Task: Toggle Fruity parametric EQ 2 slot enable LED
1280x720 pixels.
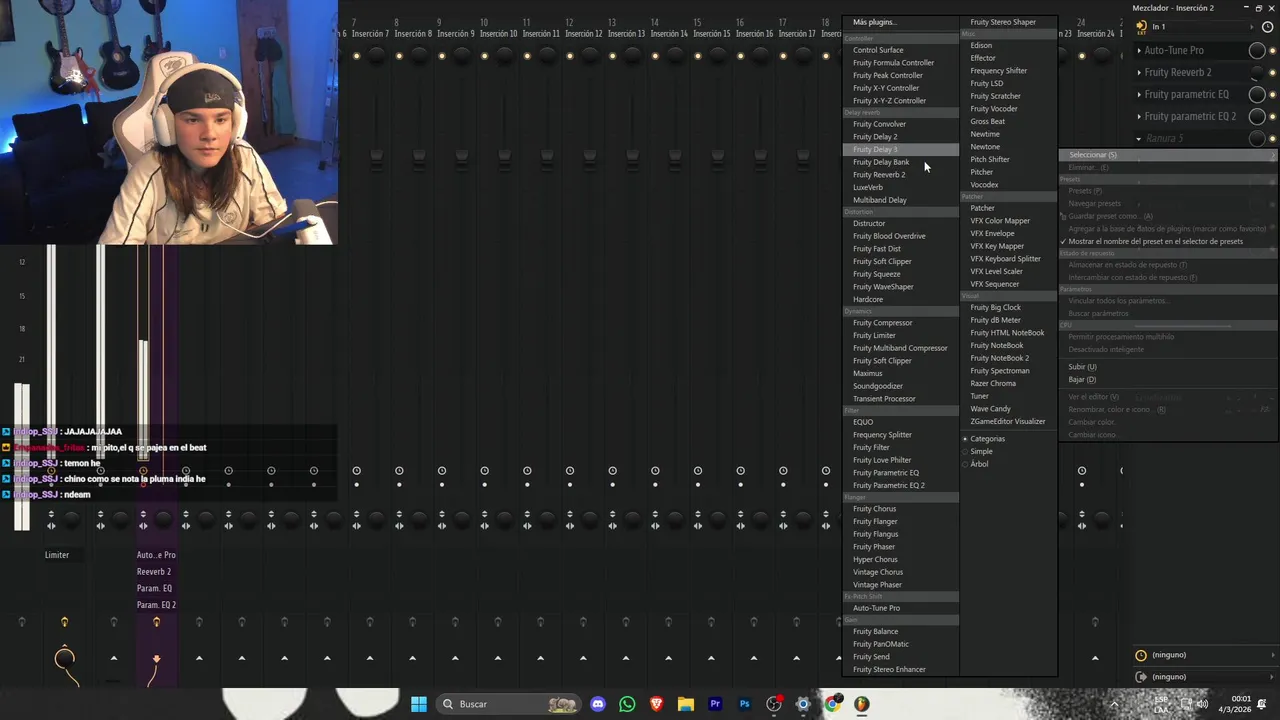Action: coord(1274,116)
